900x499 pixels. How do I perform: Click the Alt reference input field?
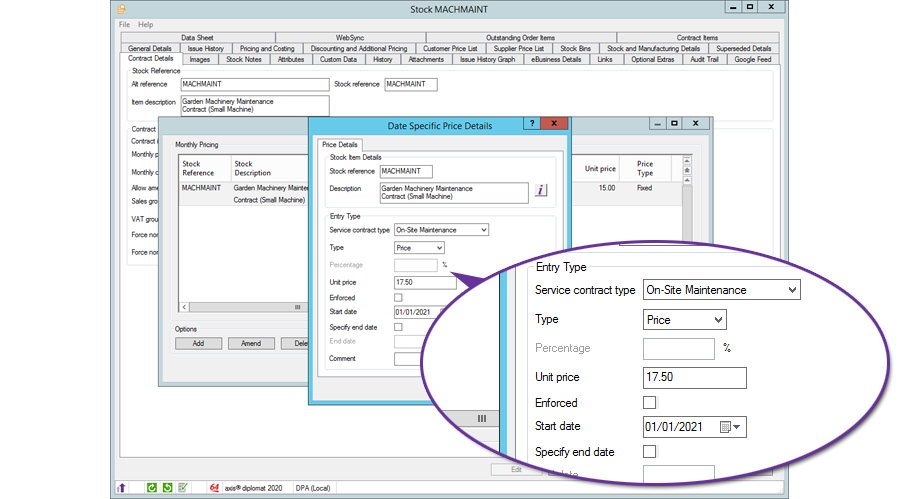pos(255,84)
